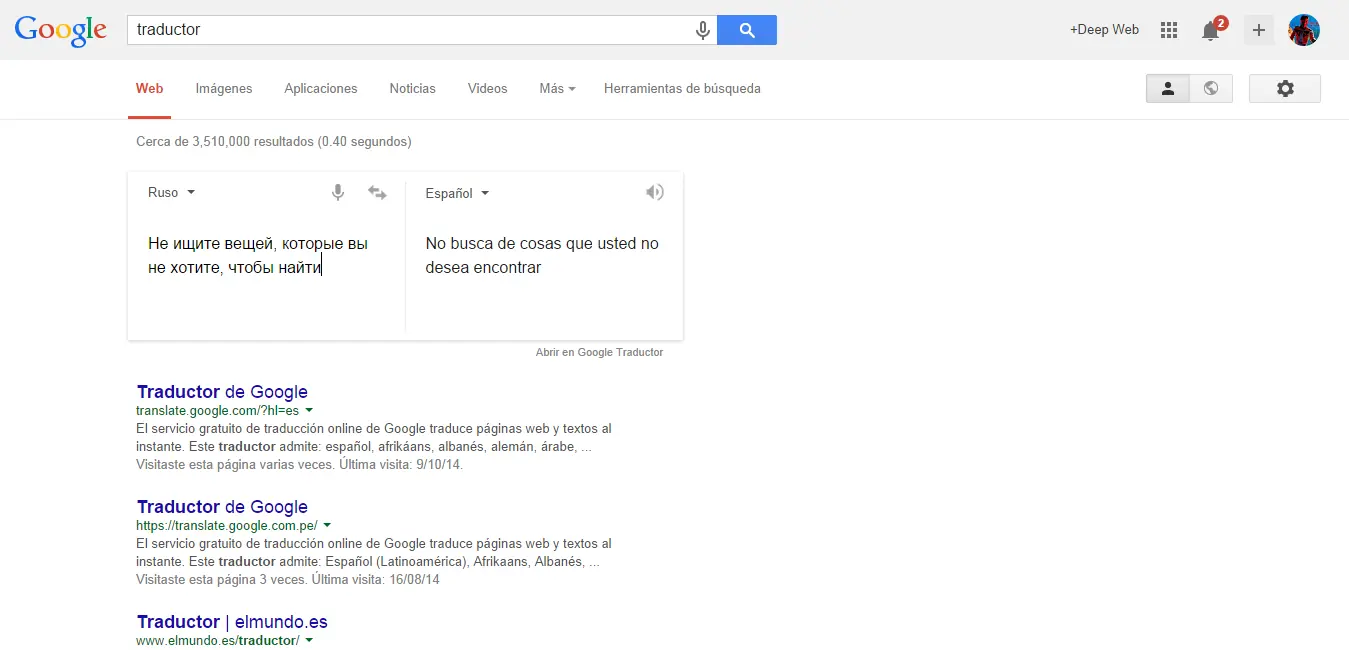Switch to the Aplicaciones tab

pyautogui.click(x=321, y=88)
